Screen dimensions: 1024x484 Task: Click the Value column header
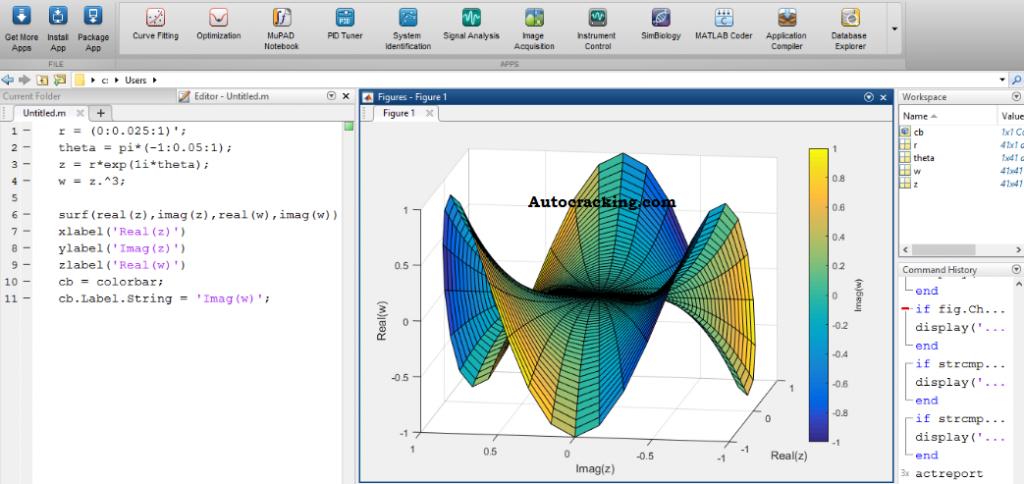[1011, 116]
